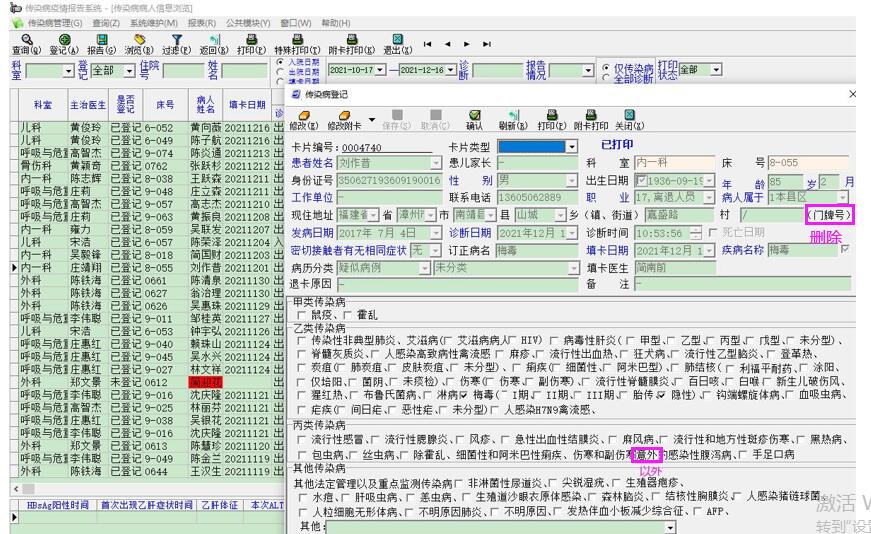Viewport: 871px width, 534px height.
Task: Click left scroll arrow of patient list
Action: click(x=16, y=490)
